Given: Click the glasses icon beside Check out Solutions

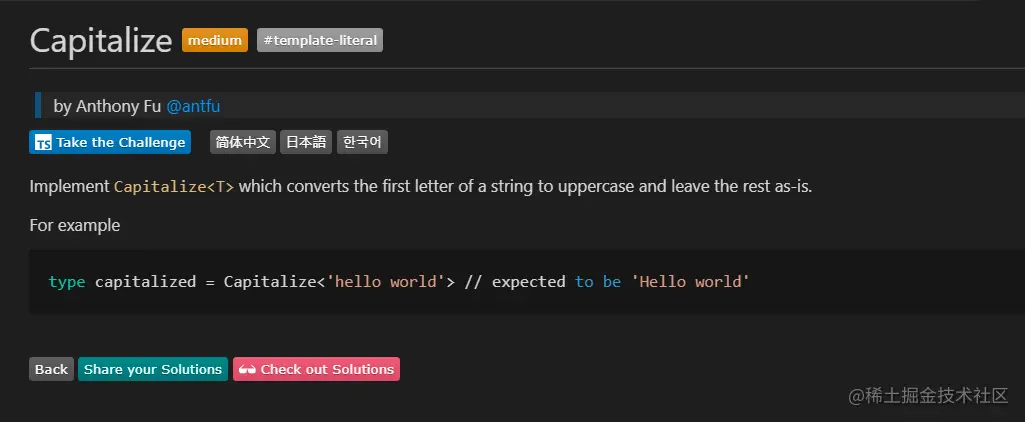Looking at the screenshot, I should click(247, 369).
